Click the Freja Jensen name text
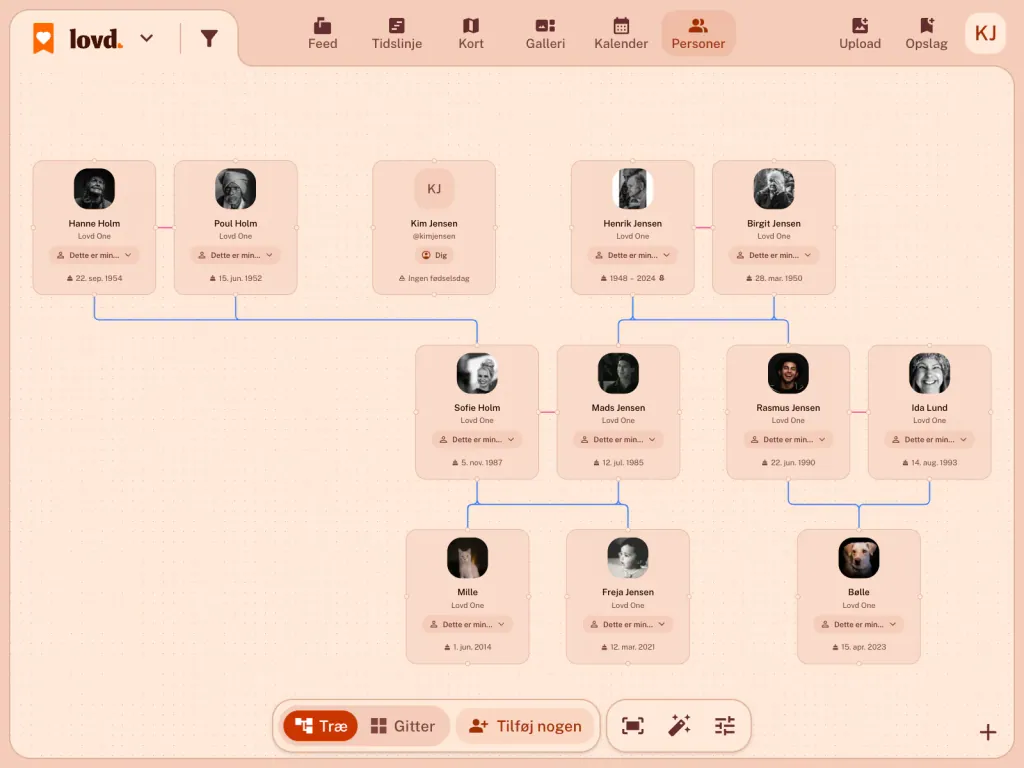The image size is (1024, 768). point(628,592)
